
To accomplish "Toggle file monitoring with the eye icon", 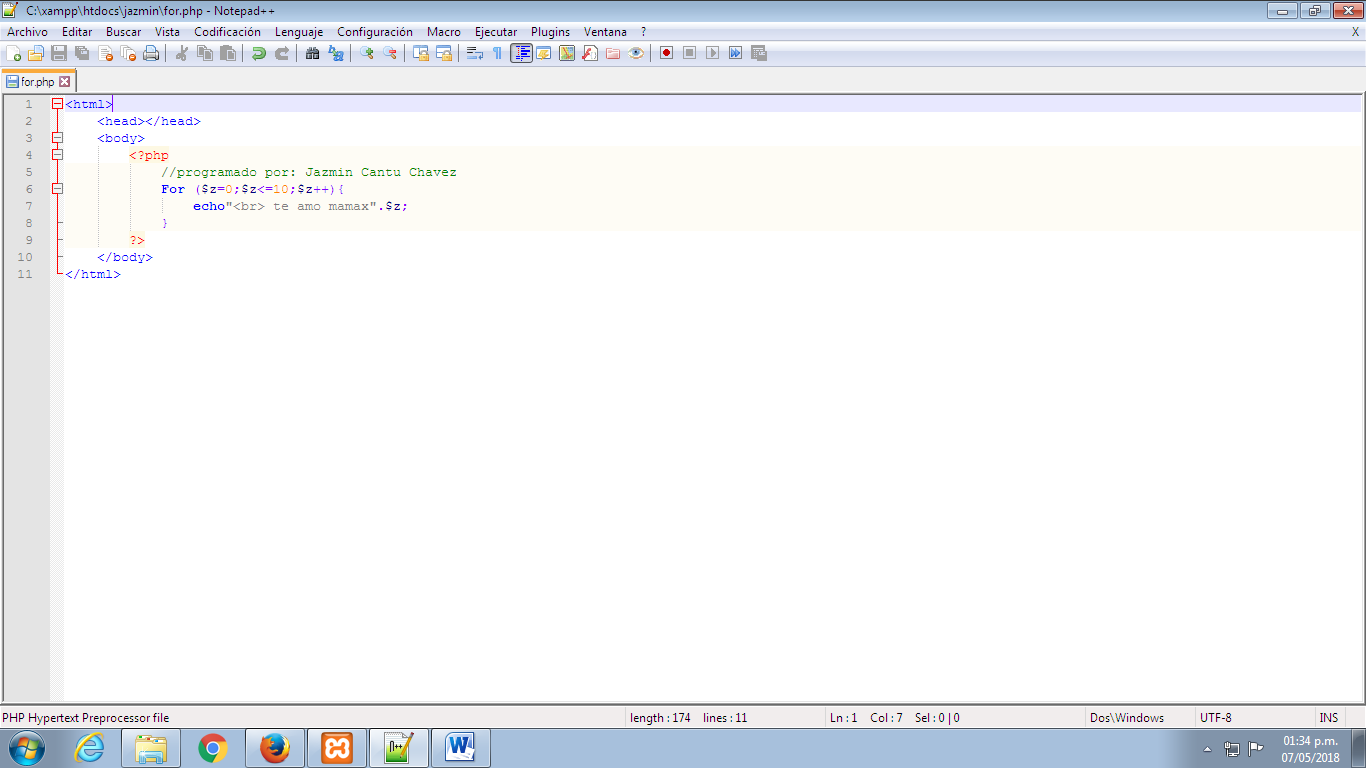I will pos(637,53).
